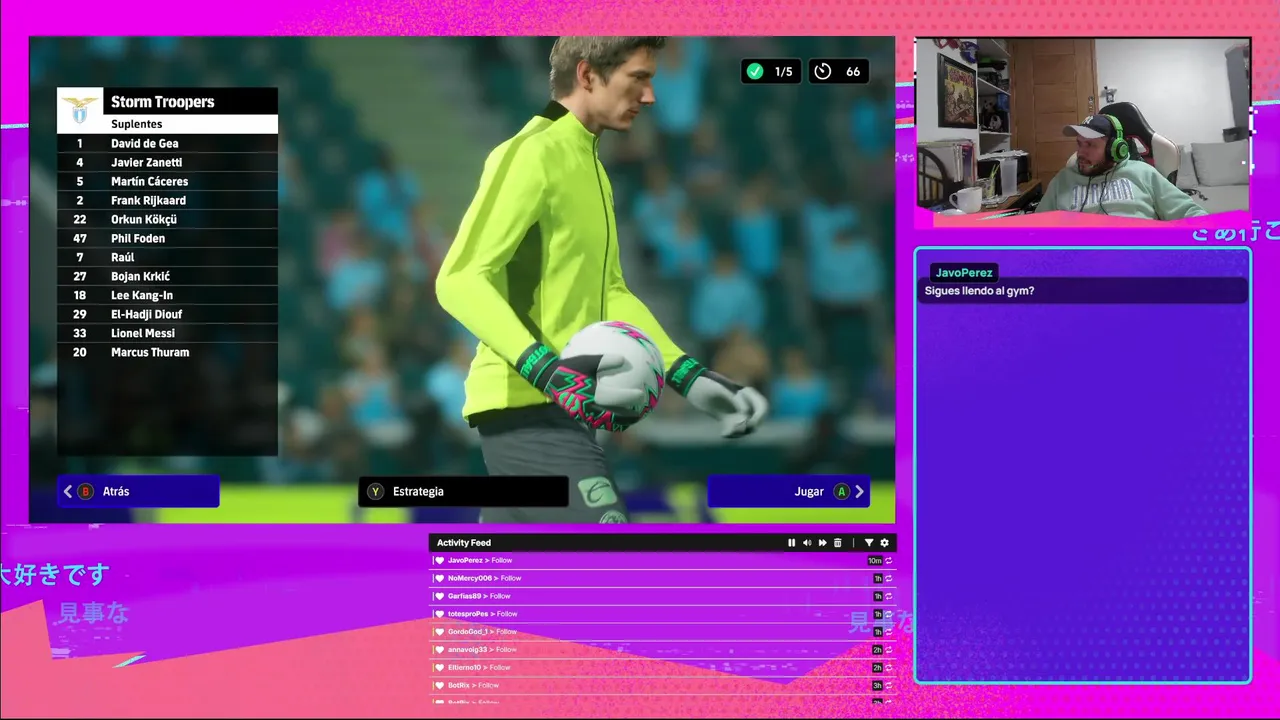Click the NoMercy006 > Follow entry text
The image size is (1280, 720).
(x=484, y=578)
